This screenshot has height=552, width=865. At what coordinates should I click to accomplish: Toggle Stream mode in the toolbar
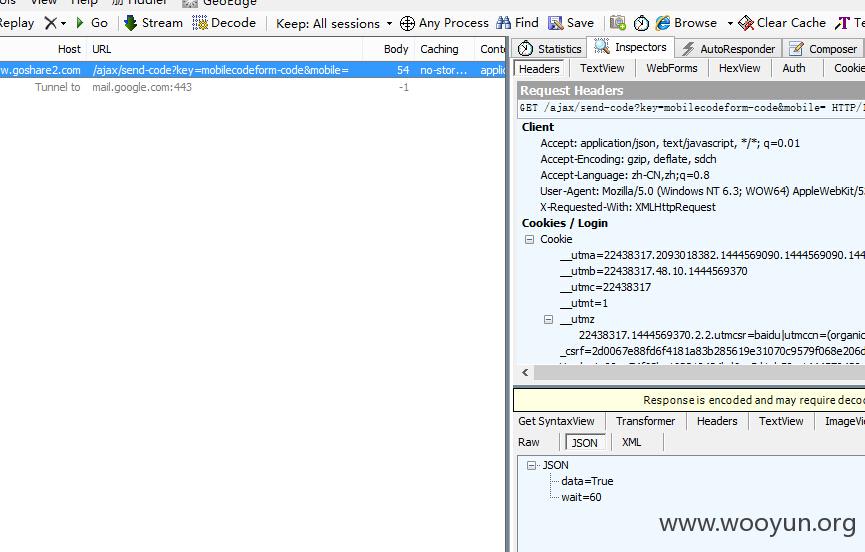point(153,23)
